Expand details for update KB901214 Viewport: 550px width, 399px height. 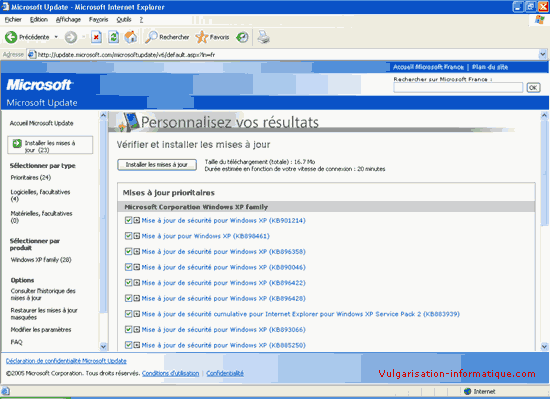coord(136,220)
